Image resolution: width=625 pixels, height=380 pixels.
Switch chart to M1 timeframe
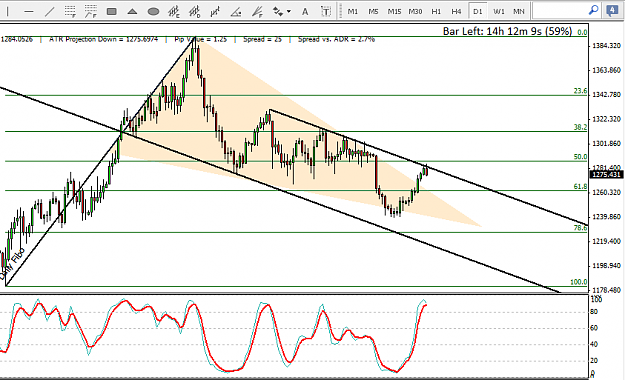point(352,12)
